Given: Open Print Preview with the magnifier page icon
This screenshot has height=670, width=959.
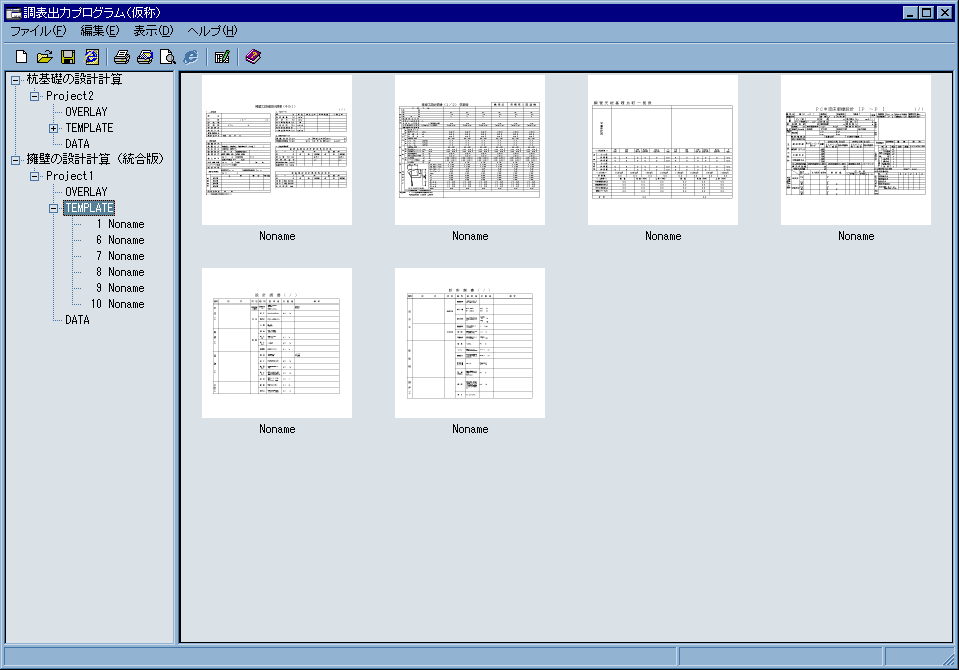Looking at the screenshot, I should tap(168, 57).
